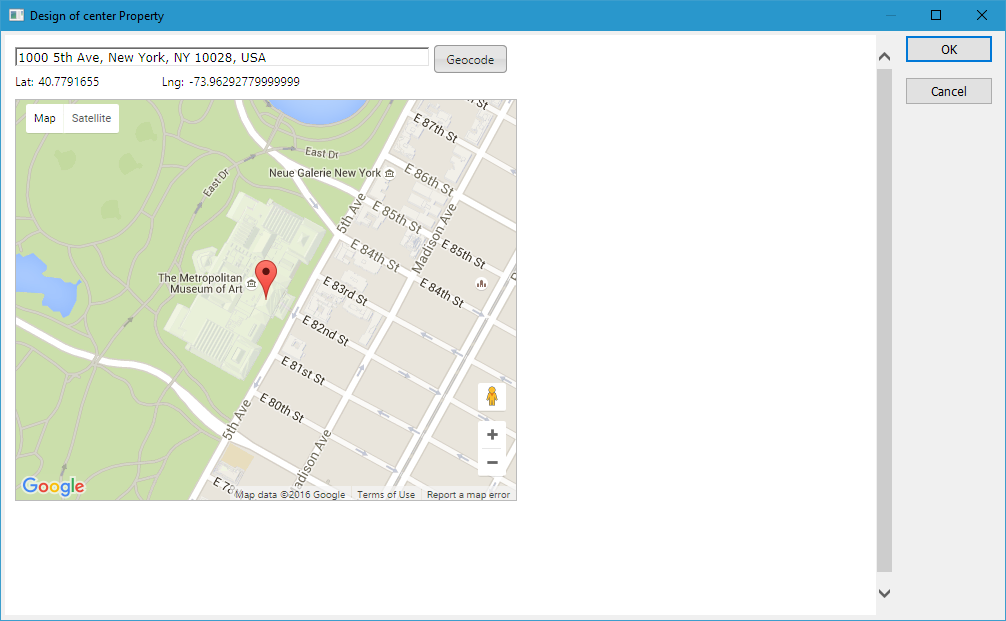Maximize the Design of center Property window
This screenshot has width=1006, height=621.
[x=936, y=15]
